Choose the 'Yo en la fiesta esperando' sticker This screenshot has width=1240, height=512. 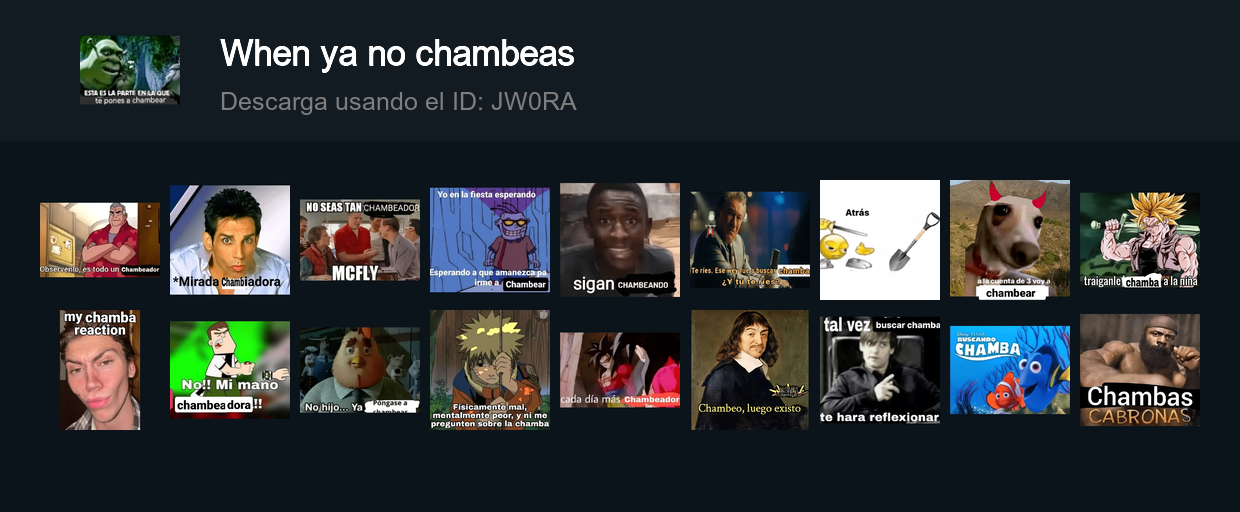click(490, 240)
